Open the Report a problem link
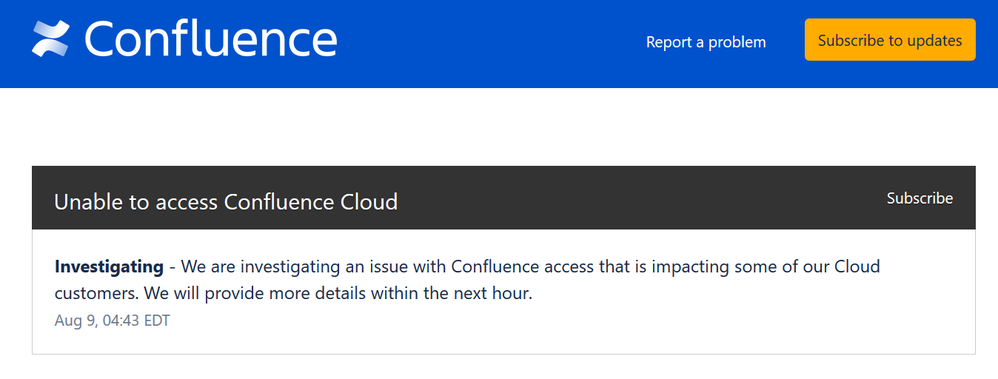This screenshot has width=998, height=379. click(706, 42)
